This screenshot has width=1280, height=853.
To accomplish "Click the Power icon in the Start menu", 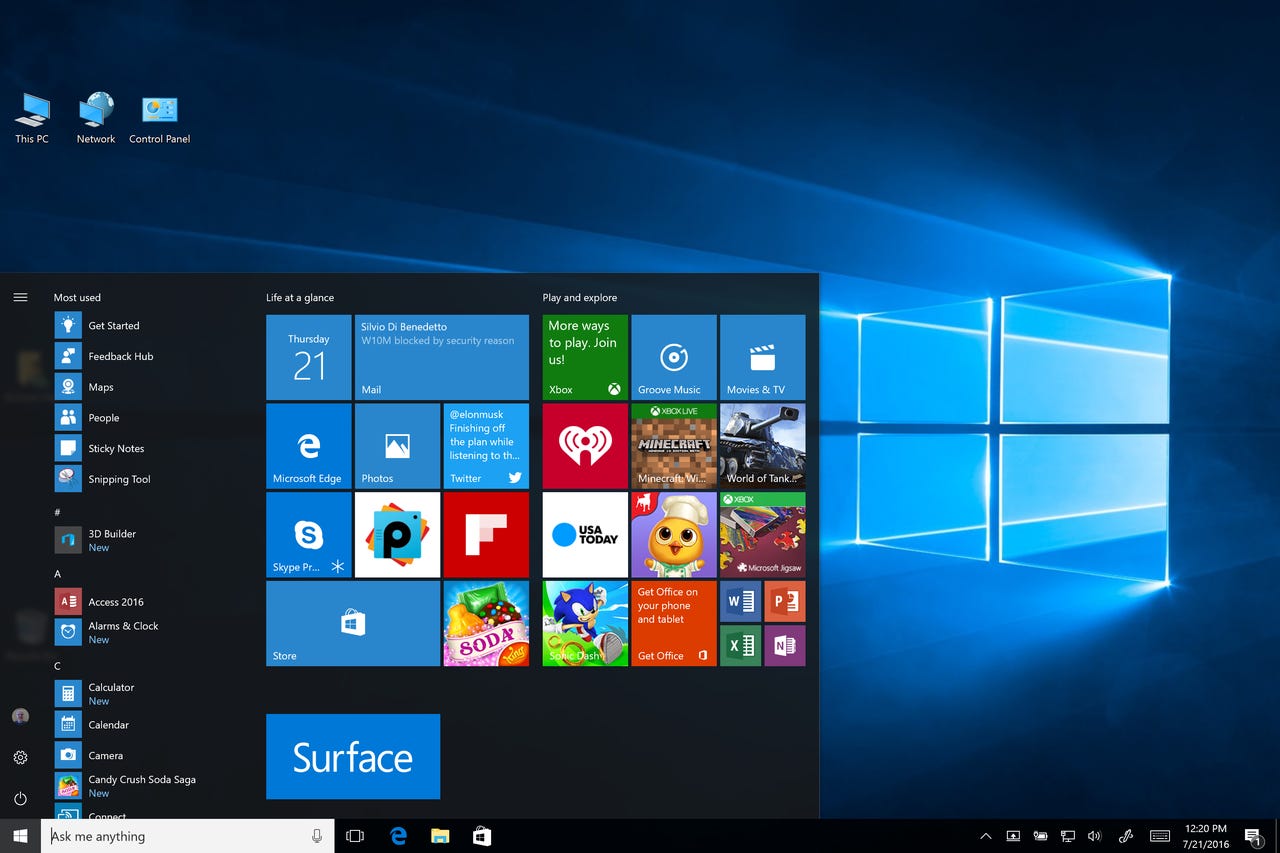I will [x=20, y=798].
